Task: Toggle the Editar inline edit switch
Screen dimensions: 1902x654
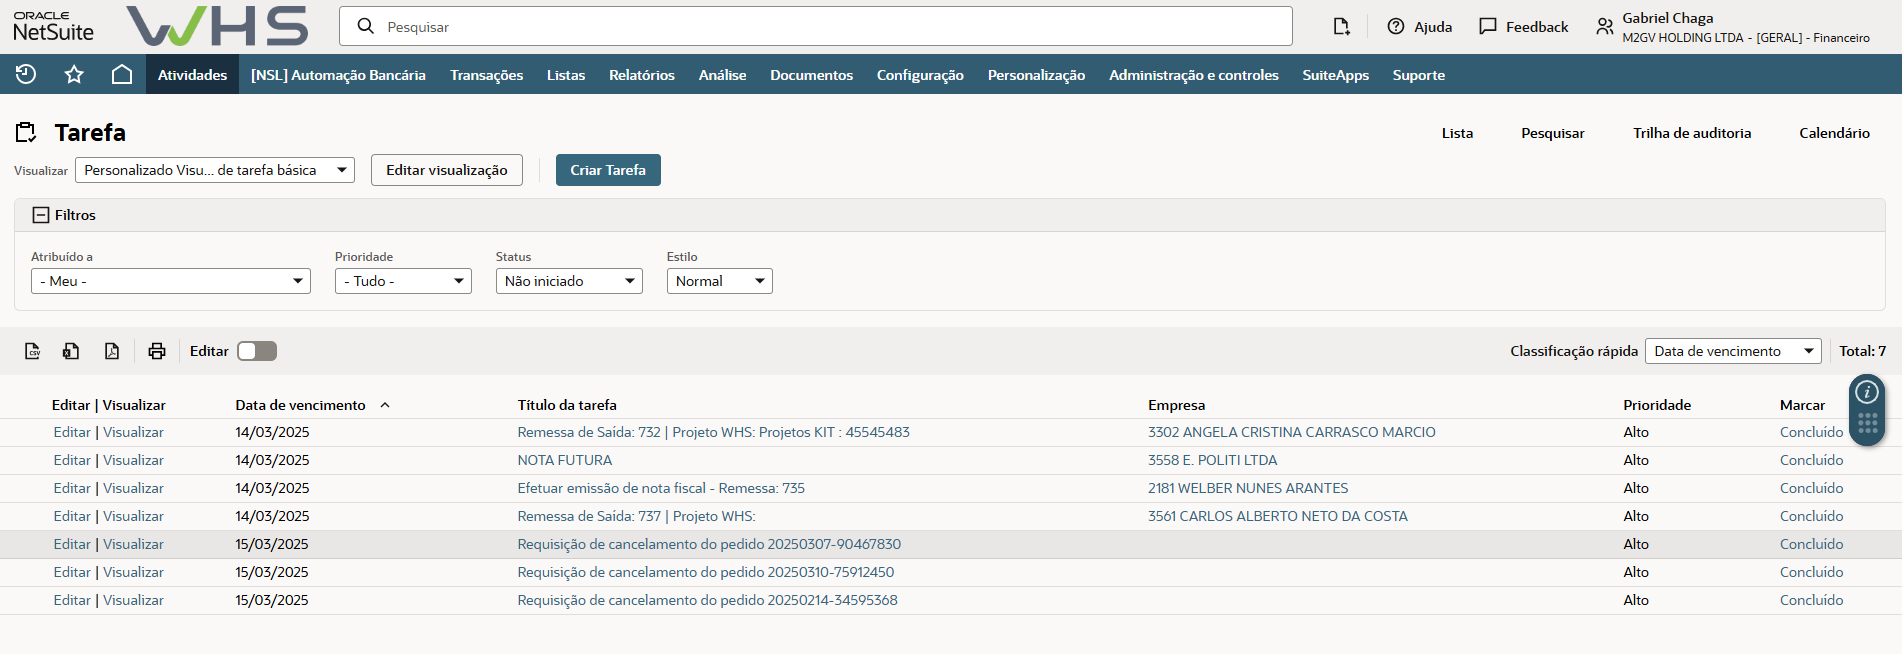Action: click(x=257, y=351)
